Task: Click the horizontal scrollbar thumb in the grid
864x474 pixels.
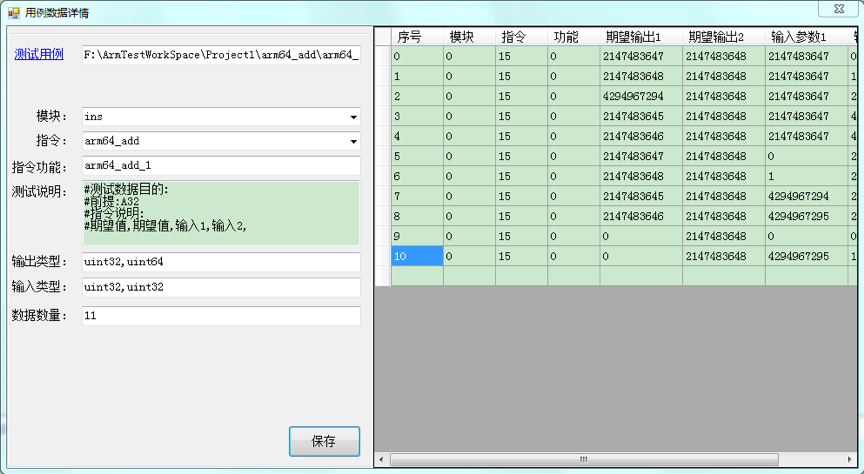Action: click(585, 460)
